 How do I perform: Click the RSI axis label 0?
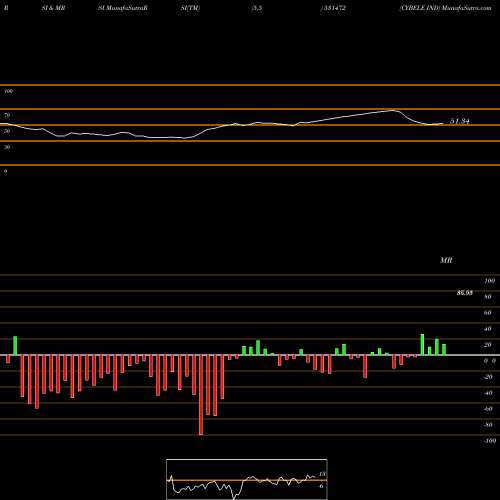(x=5, y=171)
